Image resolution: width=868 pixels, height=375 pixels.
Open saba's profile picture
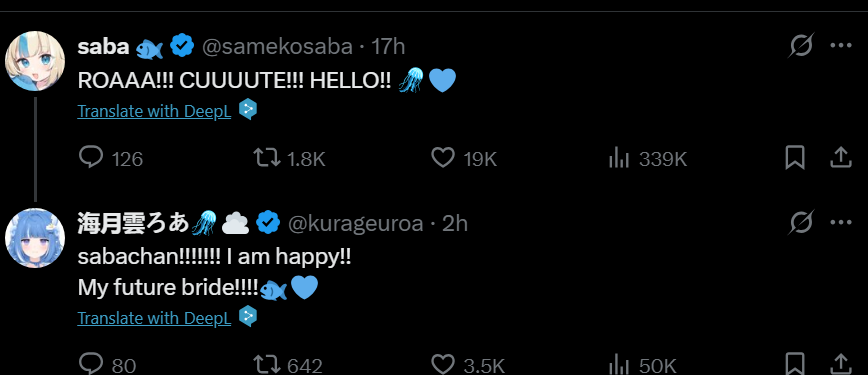[35, 61]
